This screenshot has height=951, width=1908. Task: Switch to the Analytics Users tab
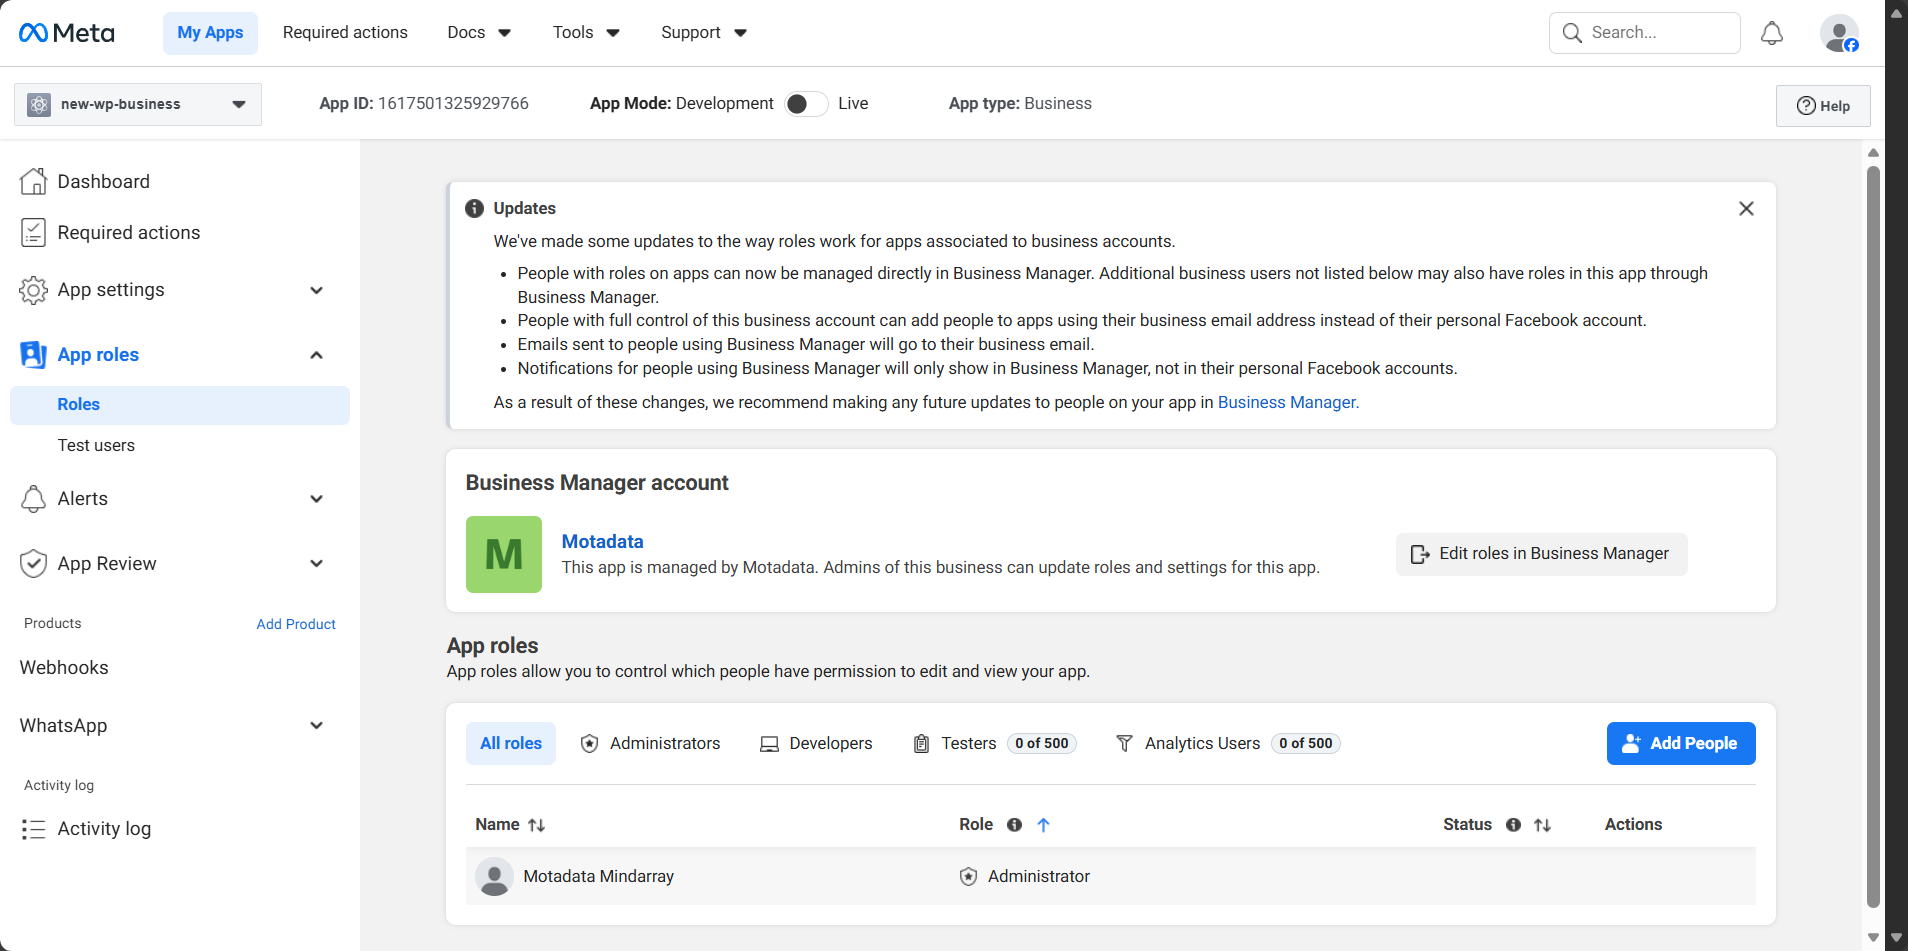[1227, 744]
